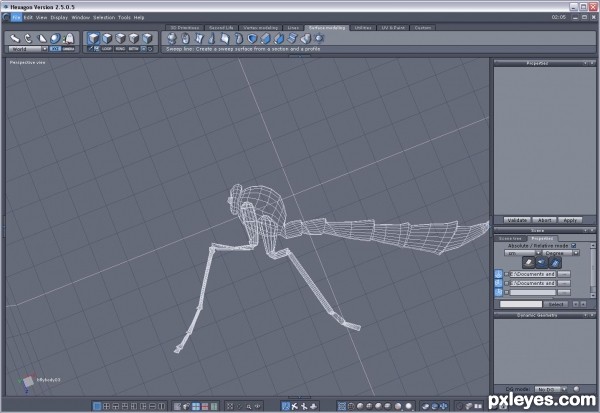Expand the Properties panel header arrow

pos(585,63)
